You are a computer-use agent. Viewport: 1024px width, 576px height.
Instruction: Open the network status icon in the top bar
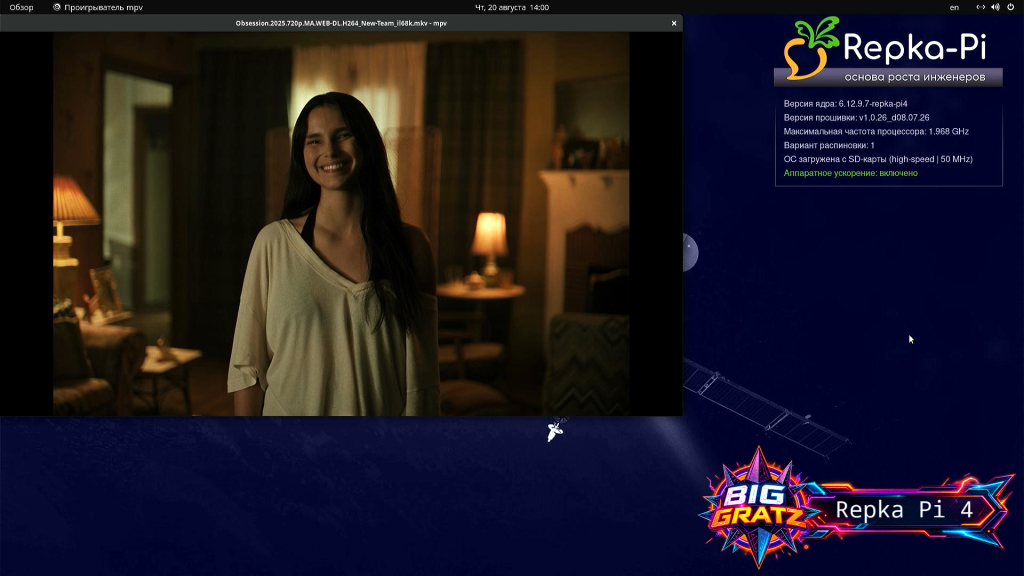[980, 7]
